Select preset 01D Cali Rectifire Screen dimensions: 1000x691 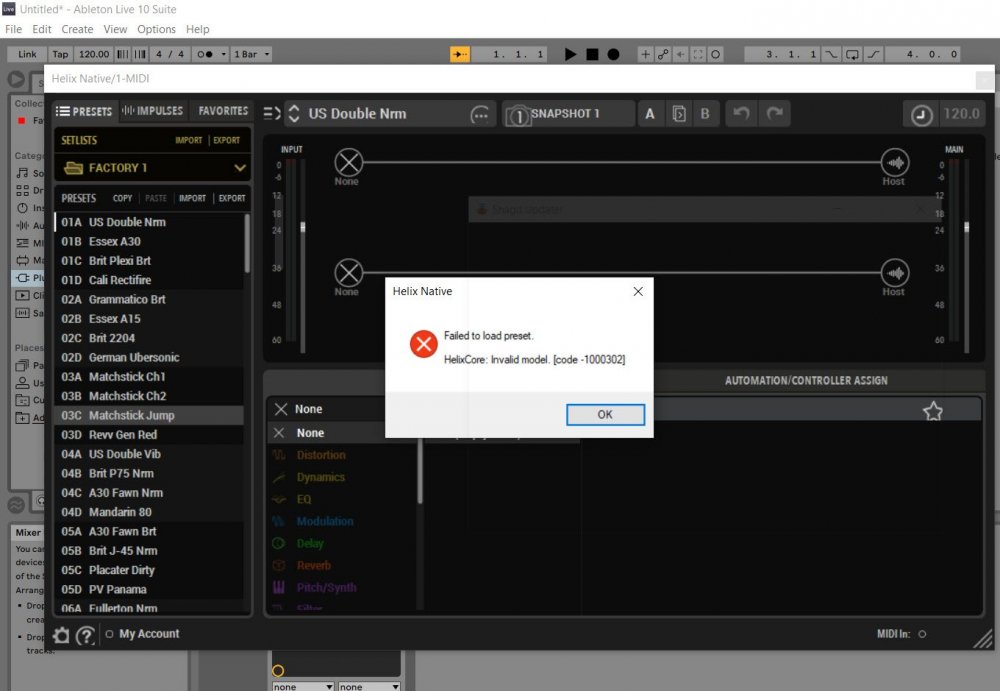[149, 280]
